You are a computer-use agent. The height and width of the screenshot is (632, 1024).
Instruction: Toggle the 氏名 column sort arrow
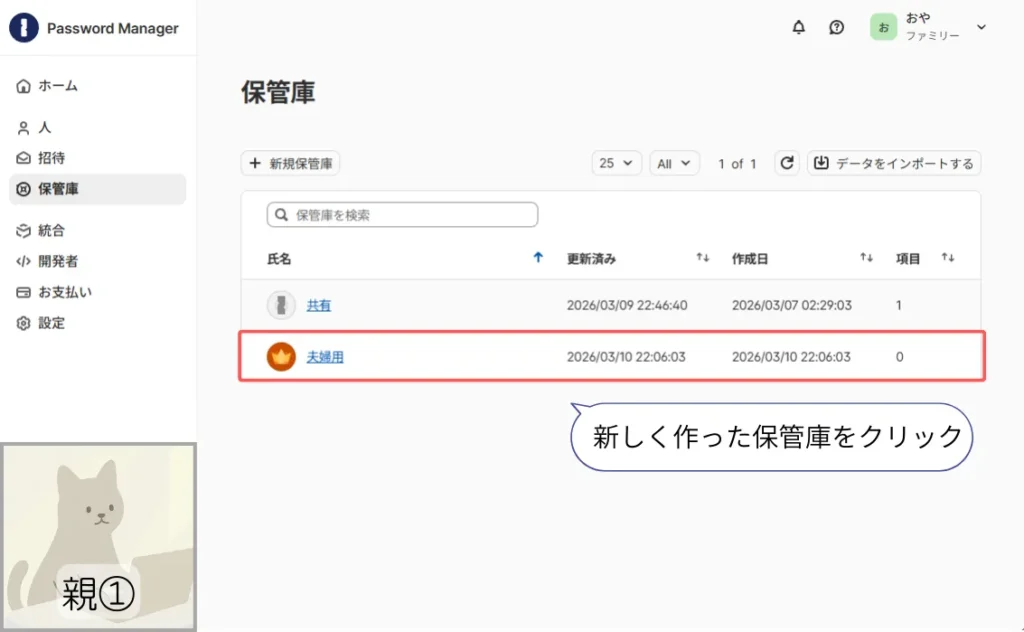coord(538,257)
